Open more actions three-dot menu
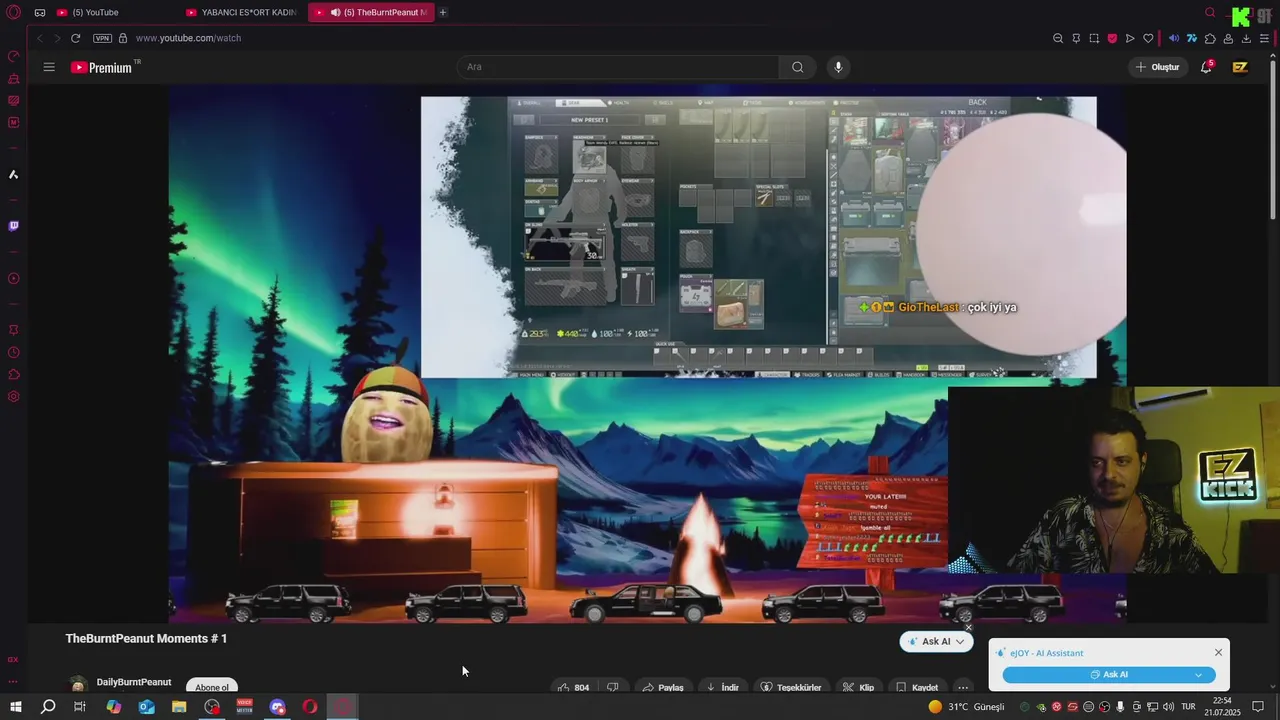The image size is (1280, 720). (x=963, y=687)
